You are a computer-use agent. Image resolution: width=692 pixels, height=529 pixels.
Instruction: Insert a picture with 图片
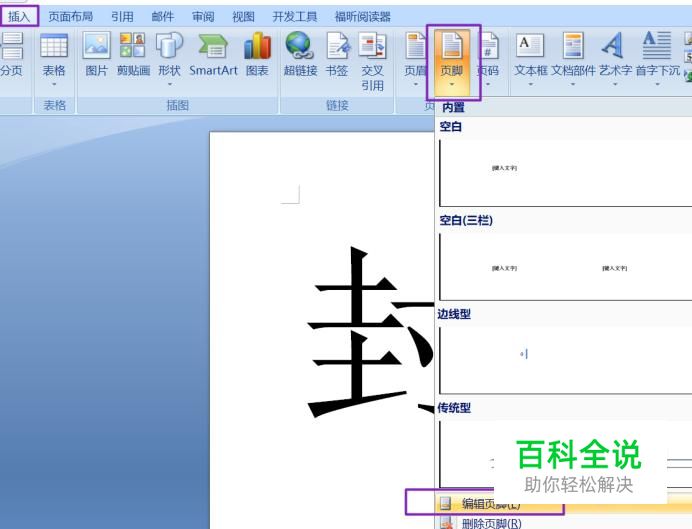coord(96,55)
